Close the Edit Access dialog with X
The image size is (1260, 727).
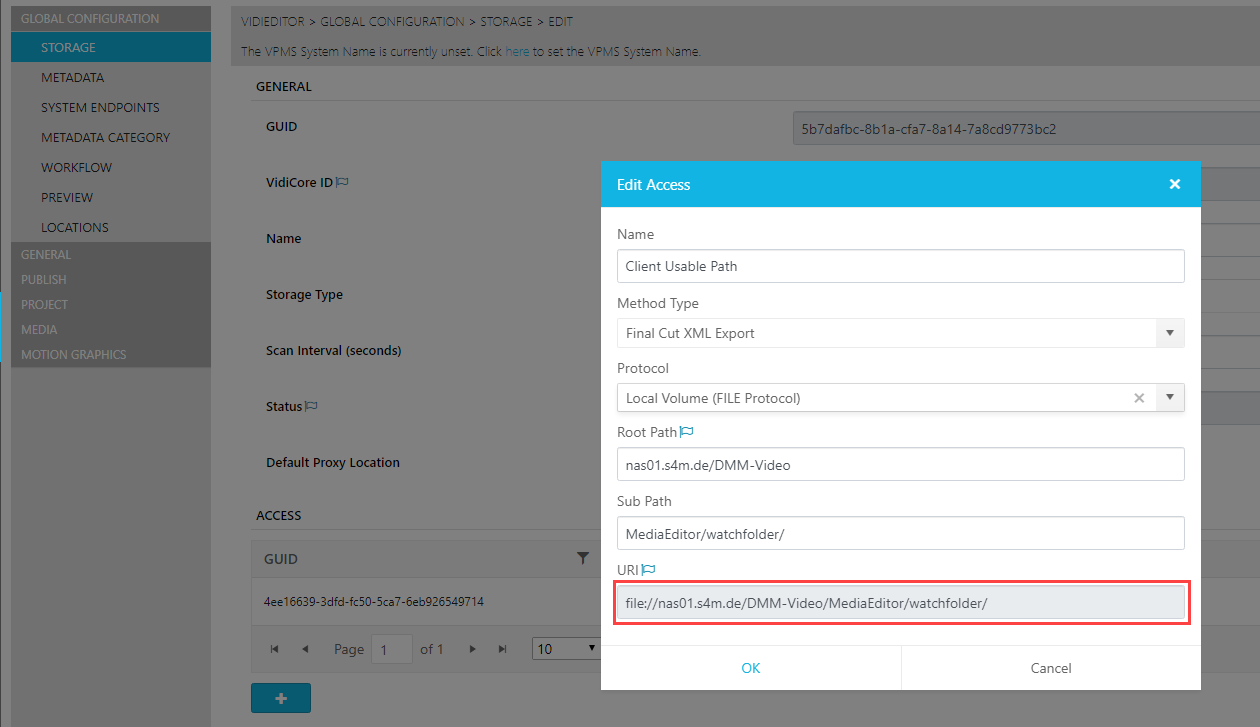(1174, 184)
